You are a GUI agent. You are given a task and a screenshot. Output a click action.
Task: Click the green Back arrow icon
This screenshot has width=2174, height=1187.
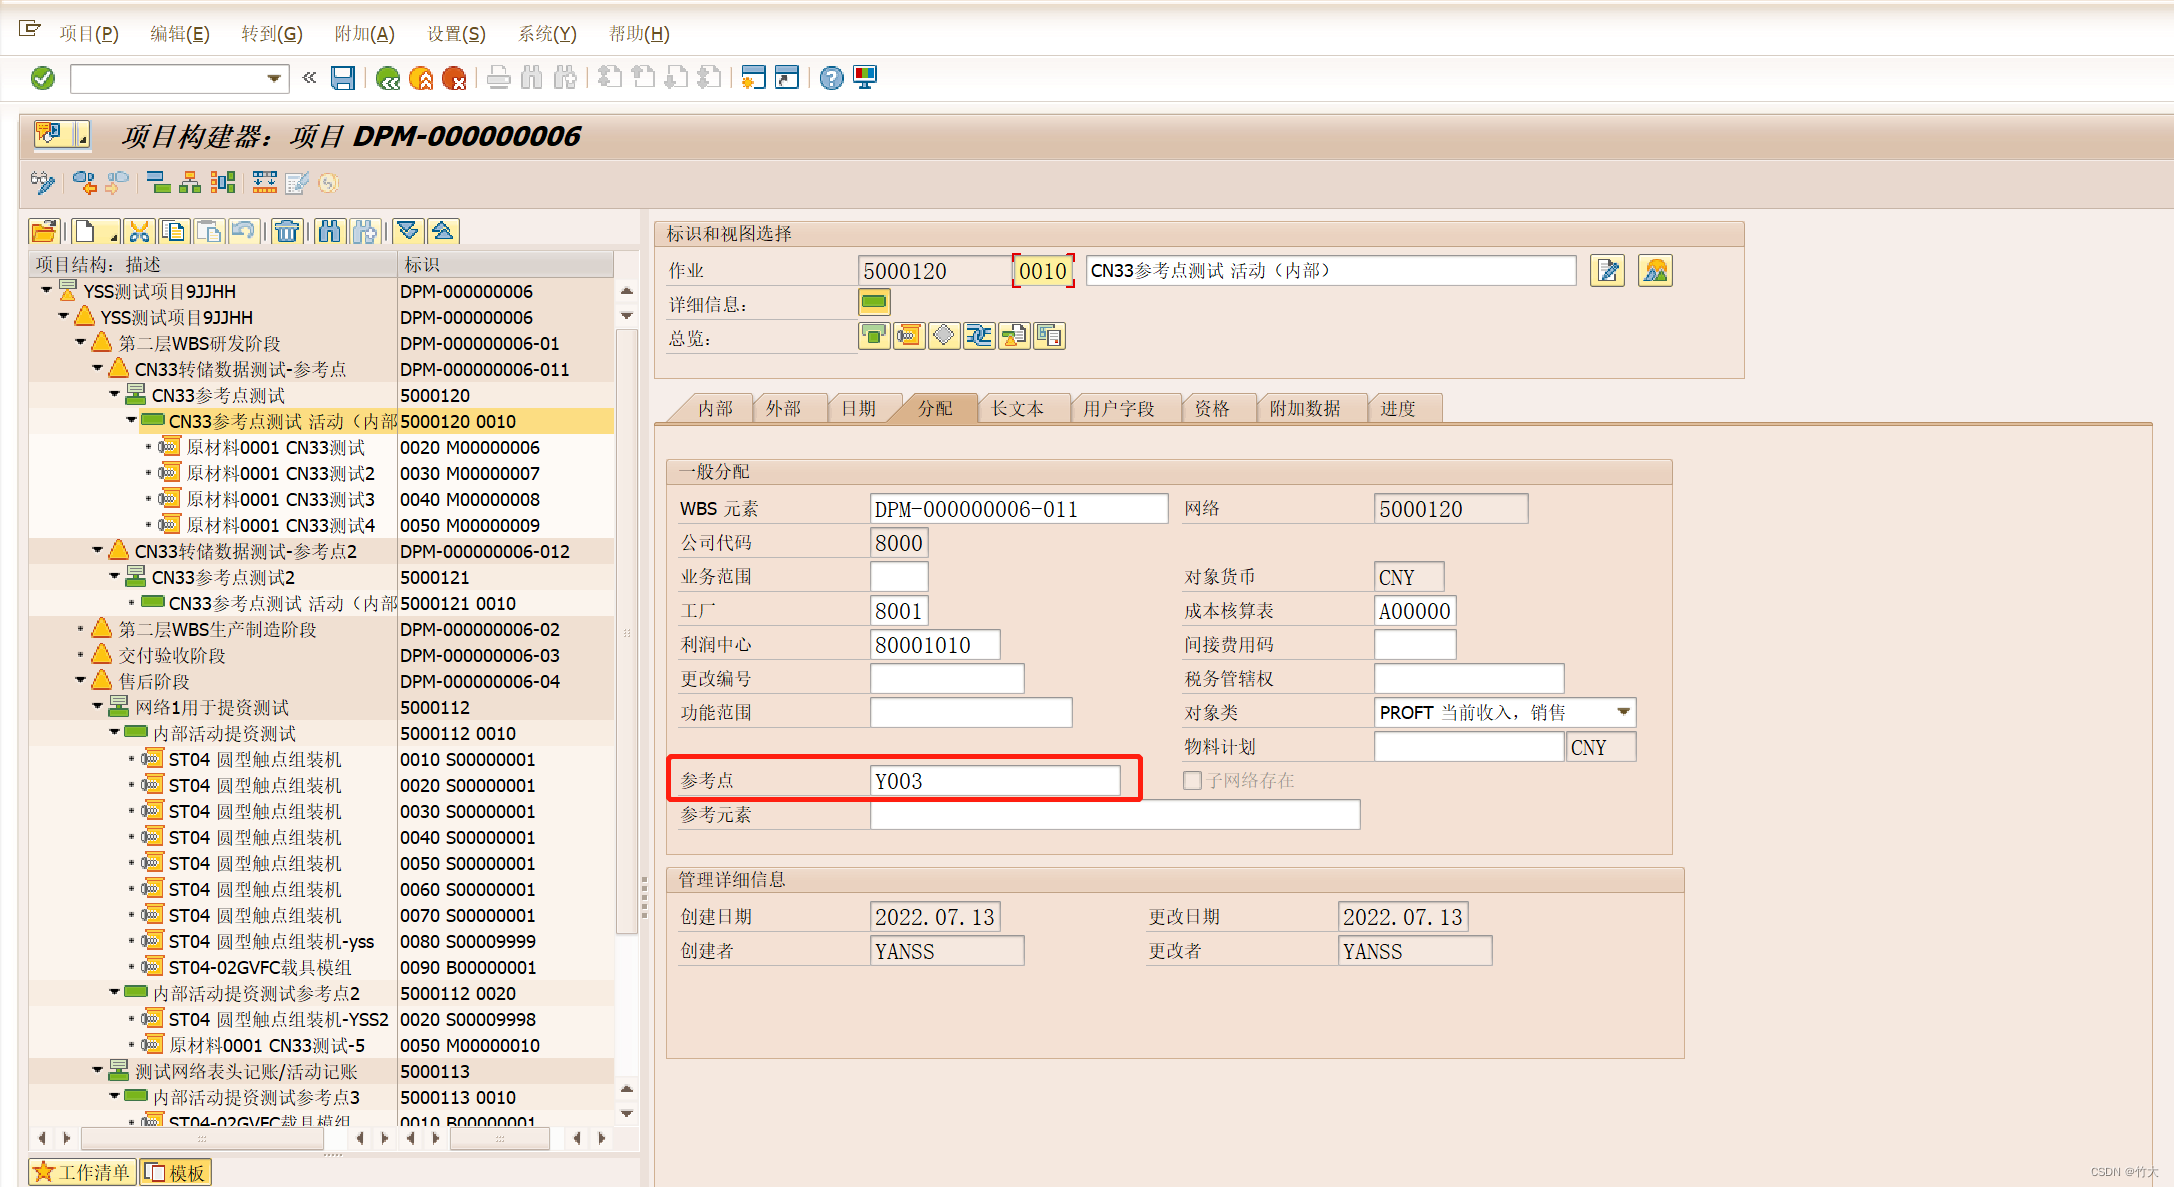[389, 78]
